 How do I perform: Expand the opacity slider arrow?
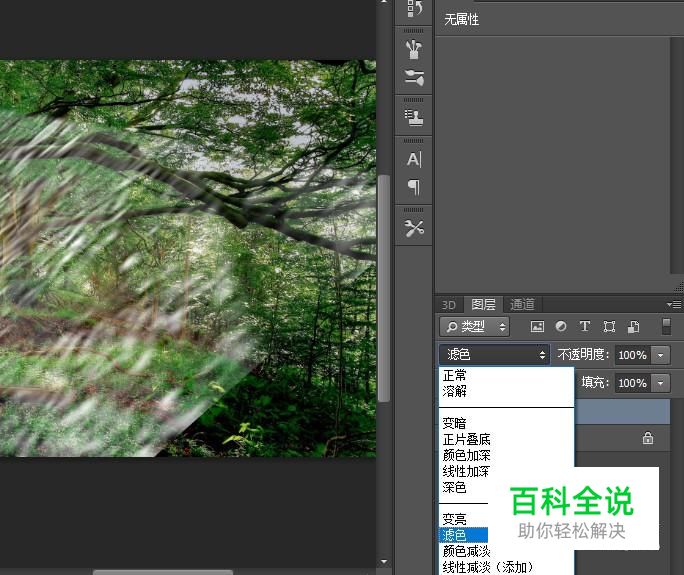click(x=660, y=355)
